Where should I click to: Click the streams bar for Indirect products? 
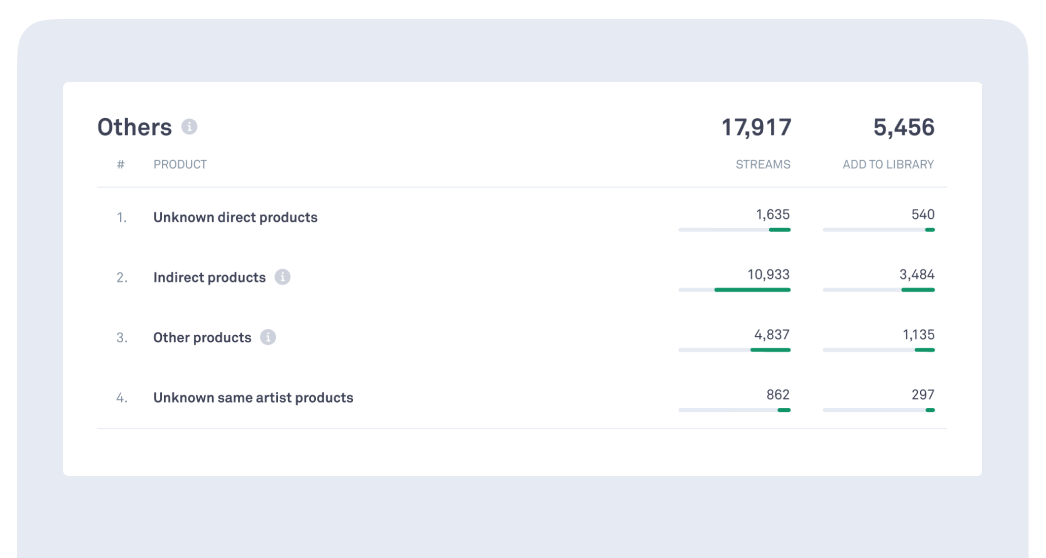[734, 290]
